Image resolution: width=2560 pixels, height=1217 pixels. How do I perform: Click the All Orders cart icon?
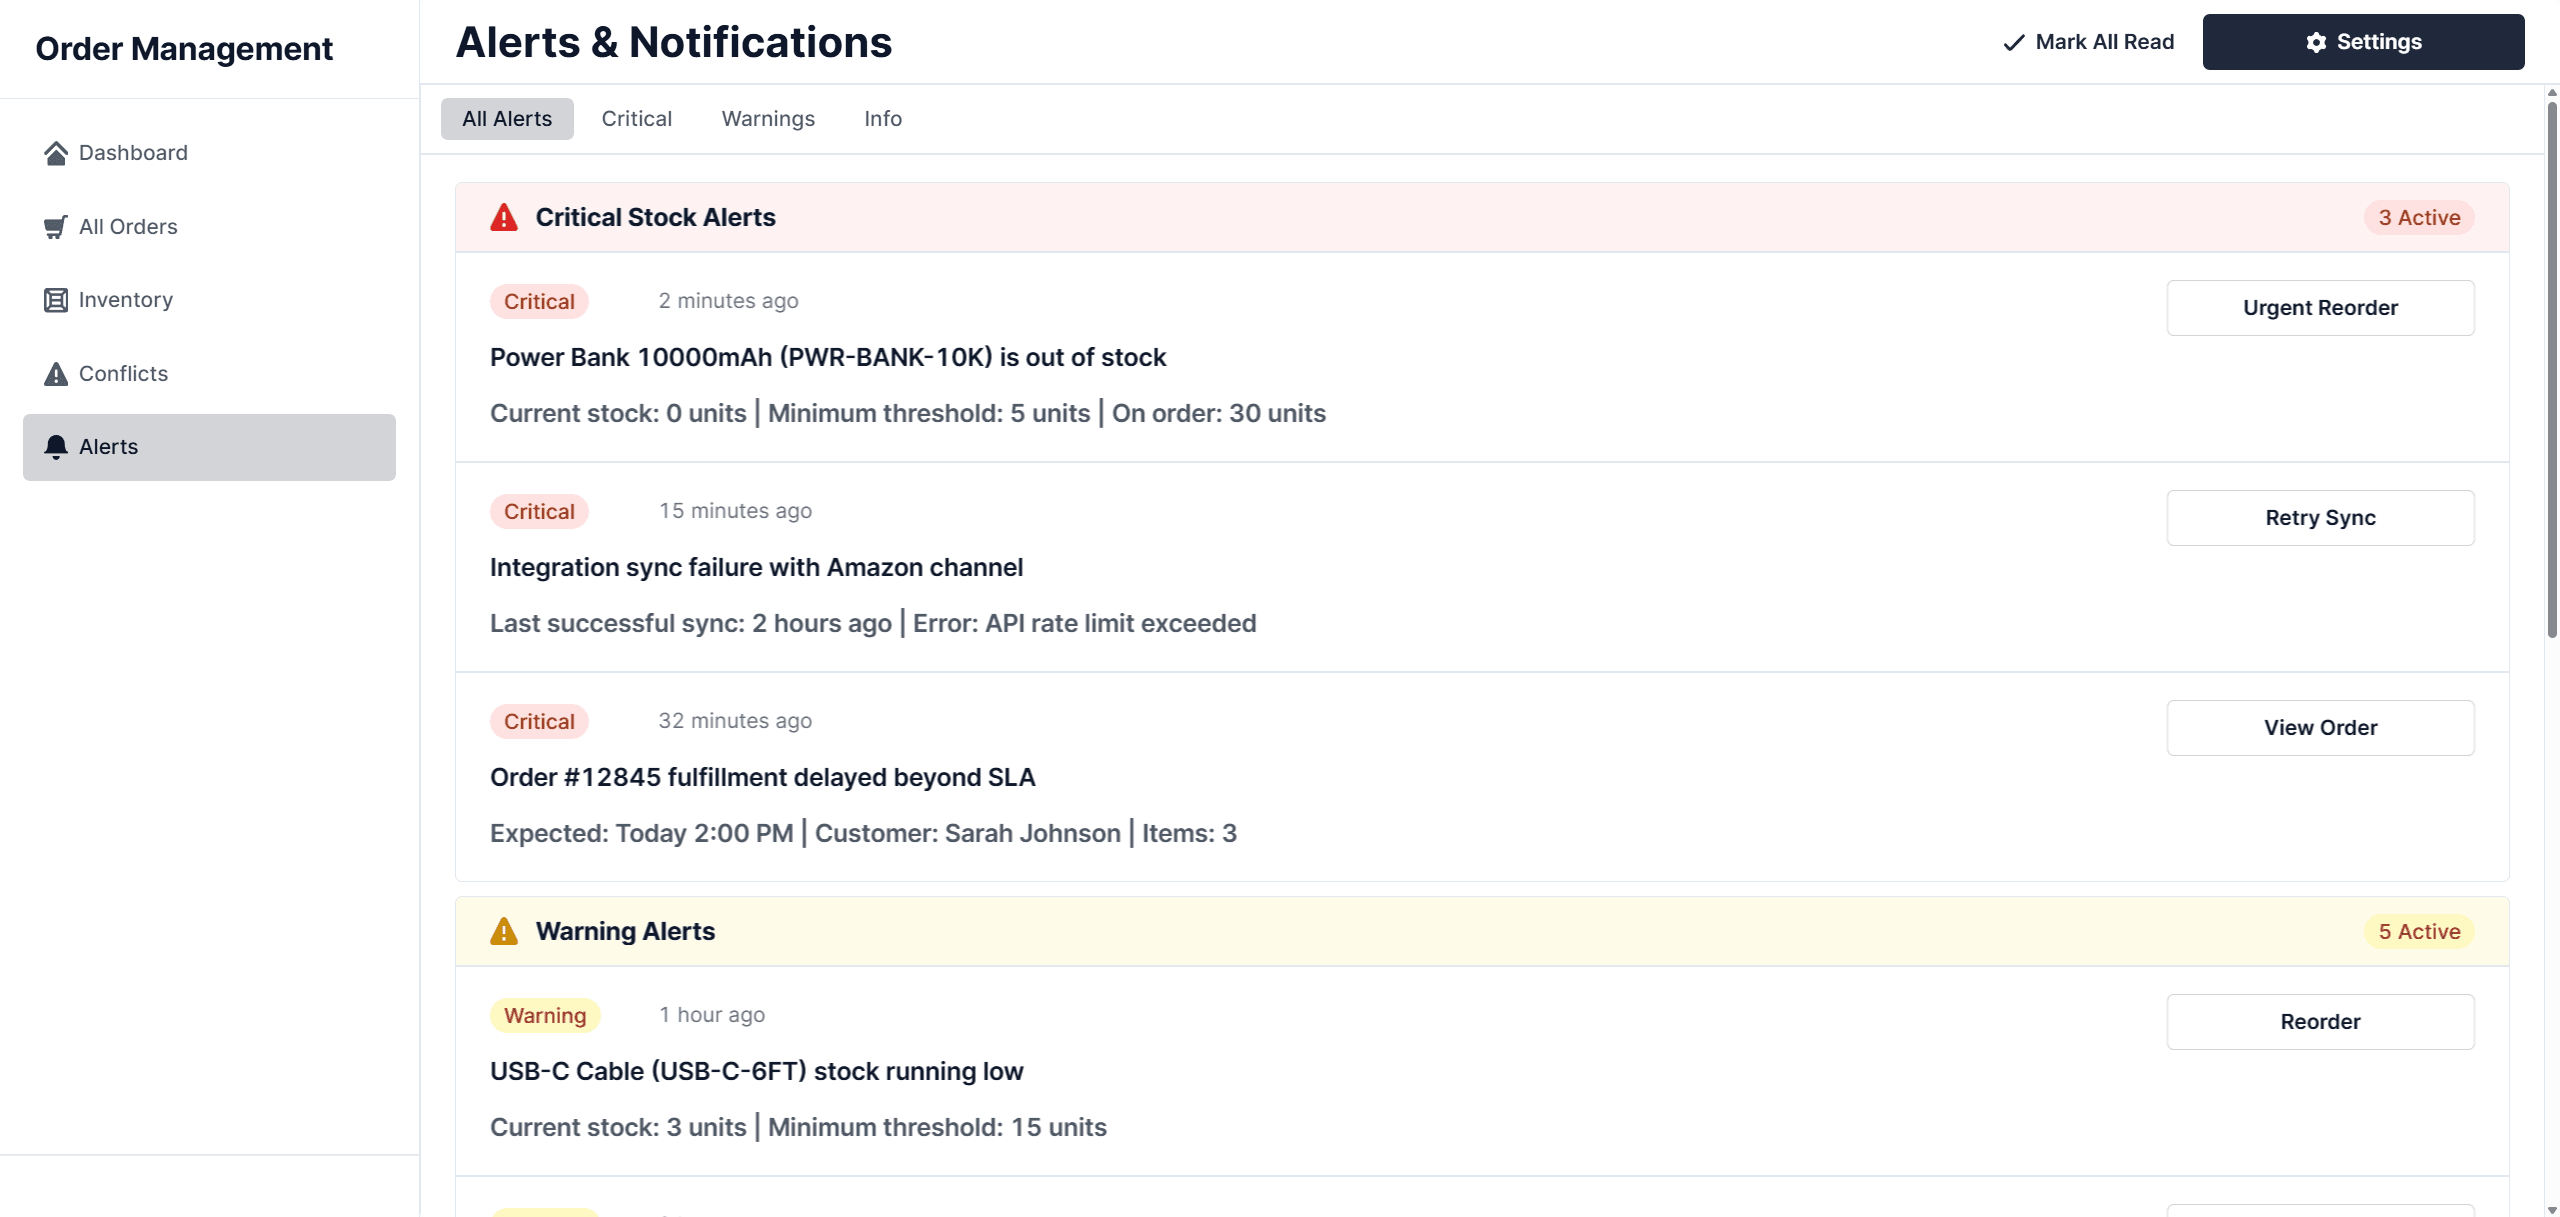[x=56, y=227]
